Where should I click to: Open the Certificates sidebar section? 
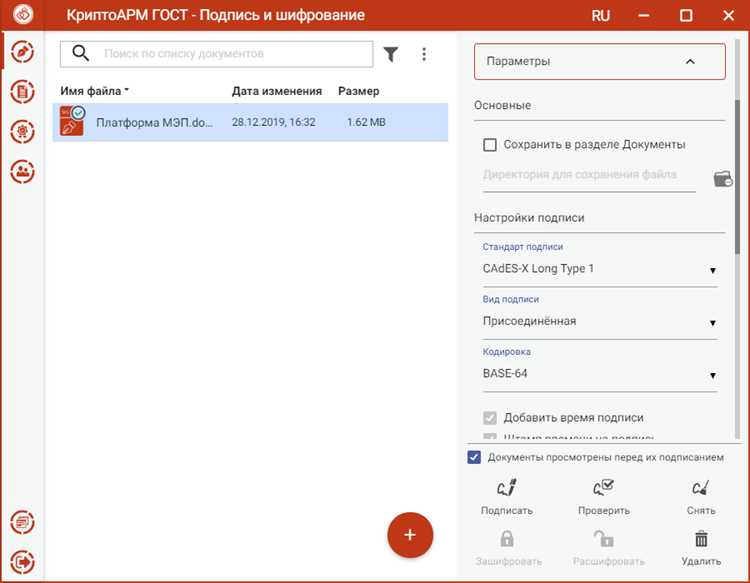point(22,132)
